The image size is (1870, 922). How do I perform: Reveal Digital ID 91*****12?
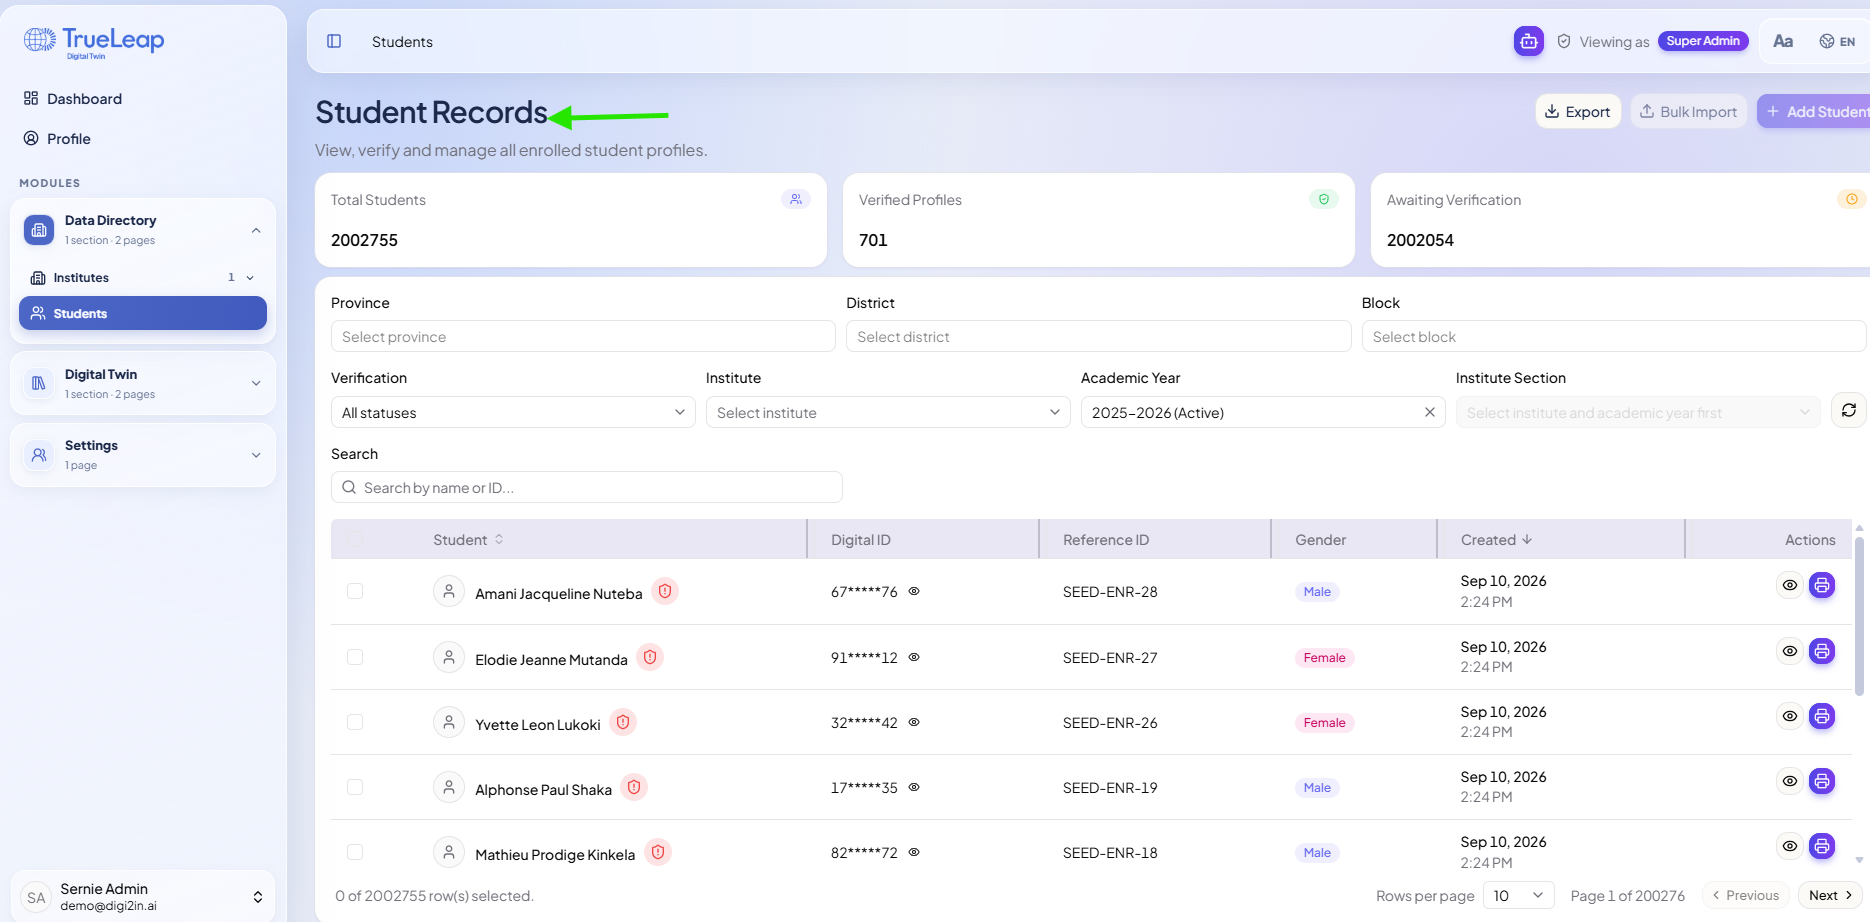point(914,657)
